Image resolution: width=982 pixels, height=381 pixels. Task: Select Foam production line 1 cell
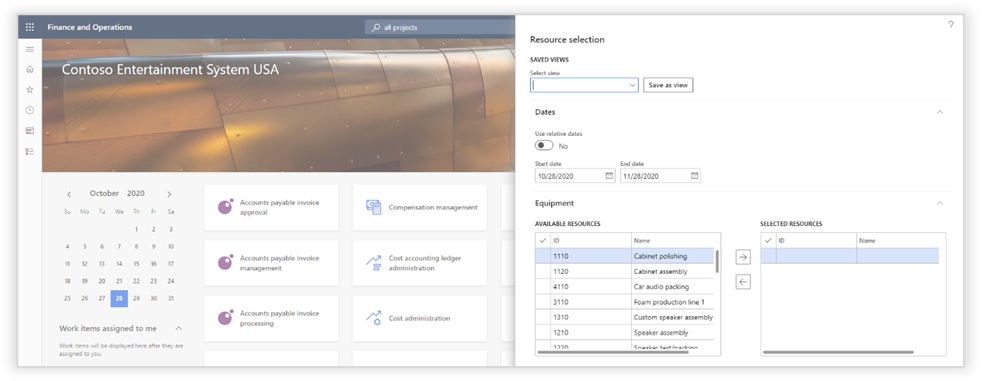[673, 302]
